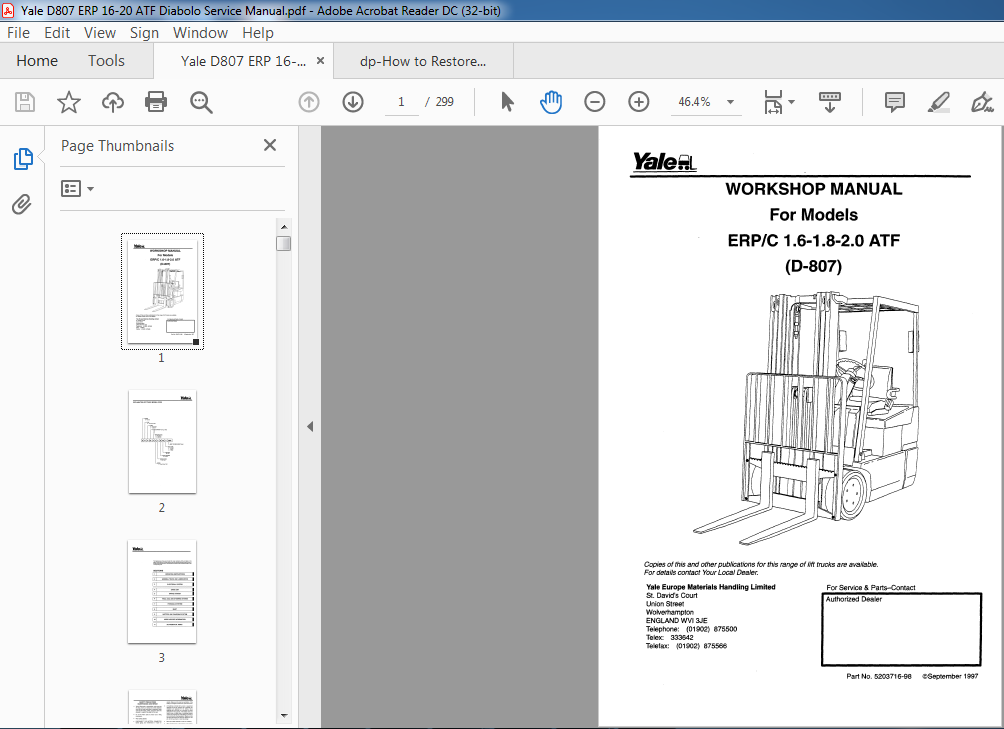Click the Yale logo on the document page

[x=664, y=162]
